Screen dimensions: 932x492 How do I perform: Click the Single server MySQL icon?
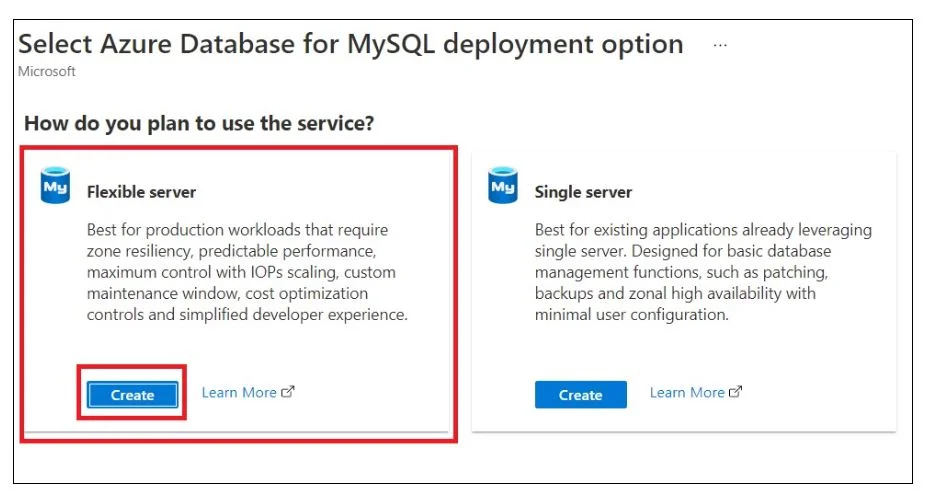(503, 185)
